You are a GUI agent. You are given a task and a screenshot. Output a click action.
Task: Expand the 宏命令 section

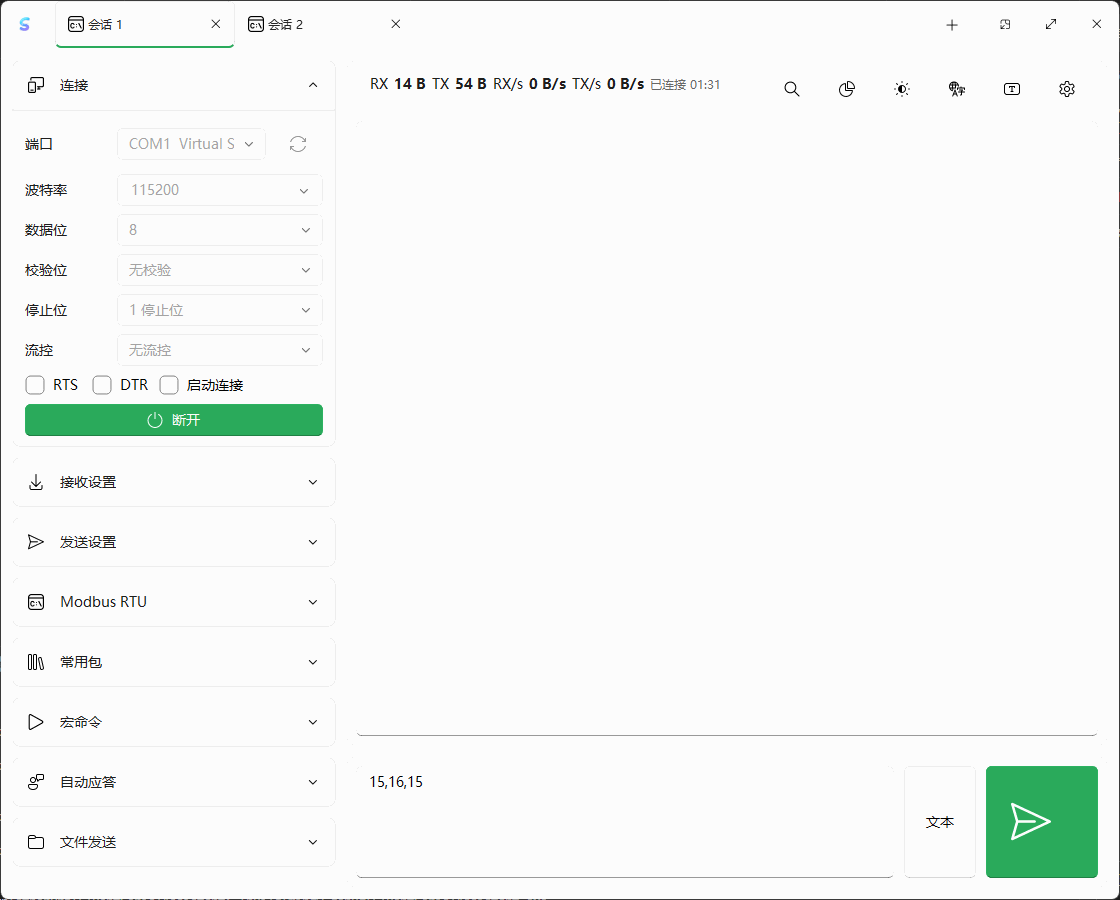[174, 722]
